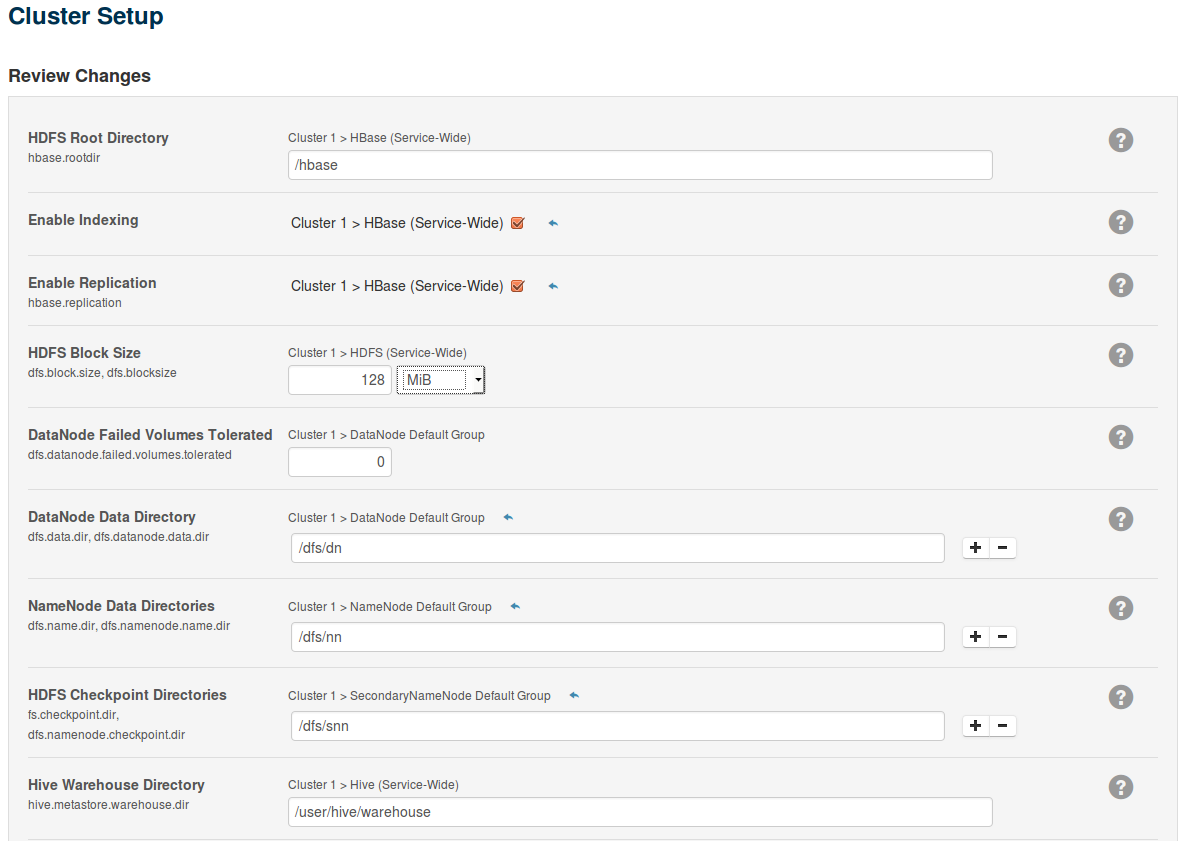
Task: Edit the /dfs/nn NameNode directory field
Action: tap(618, 637)
